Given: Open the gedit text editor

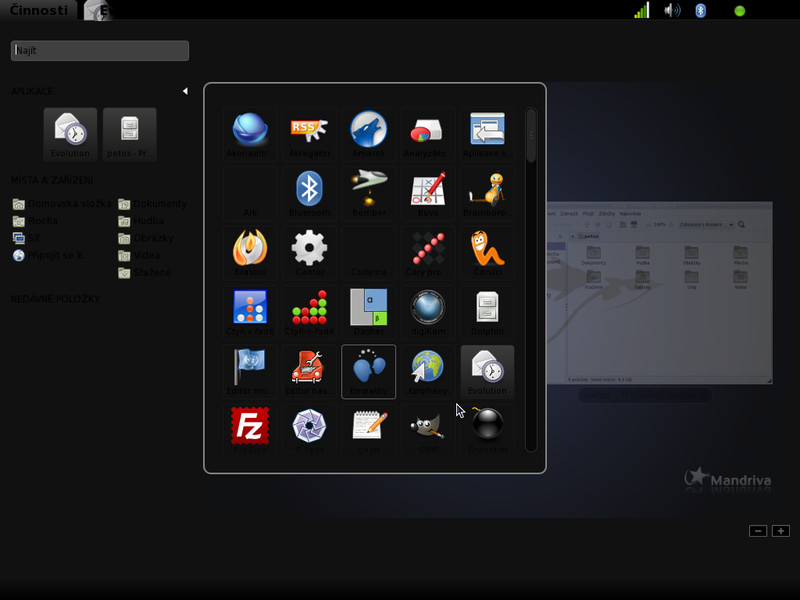Looking at the screenshot, I should tap(368, 429).
